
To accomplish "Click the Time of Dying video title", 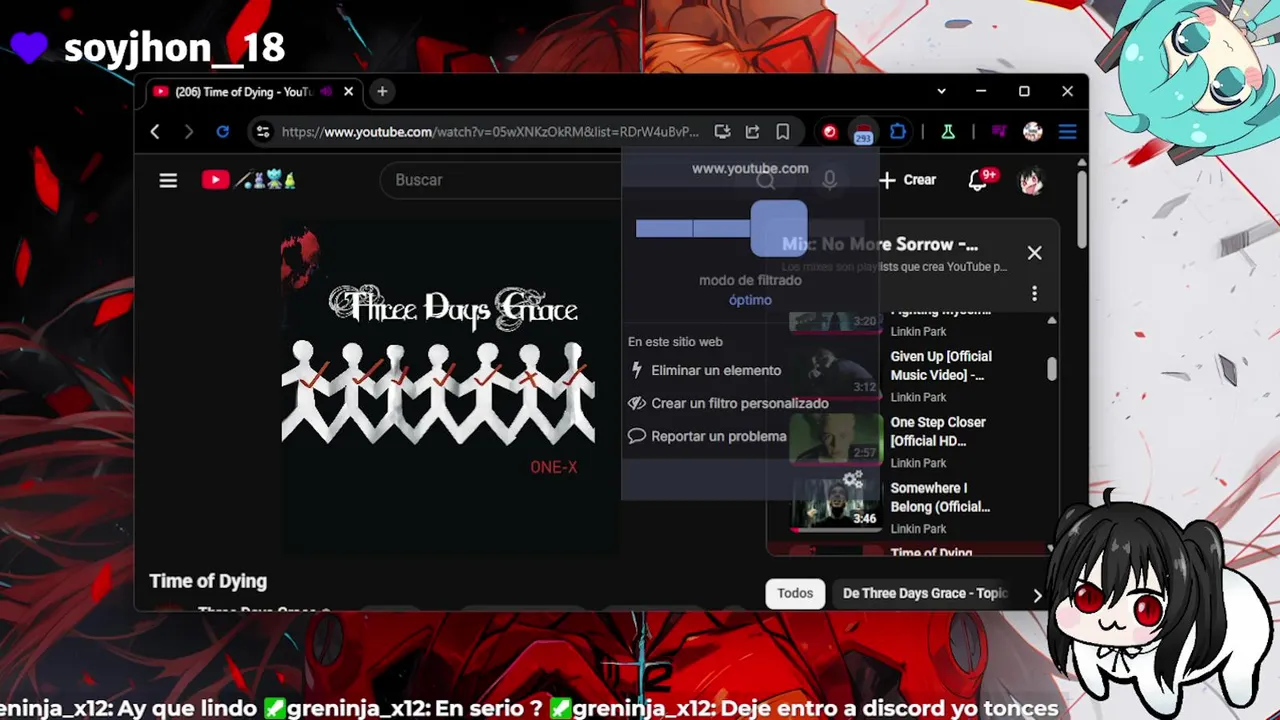I will [208, 581].
